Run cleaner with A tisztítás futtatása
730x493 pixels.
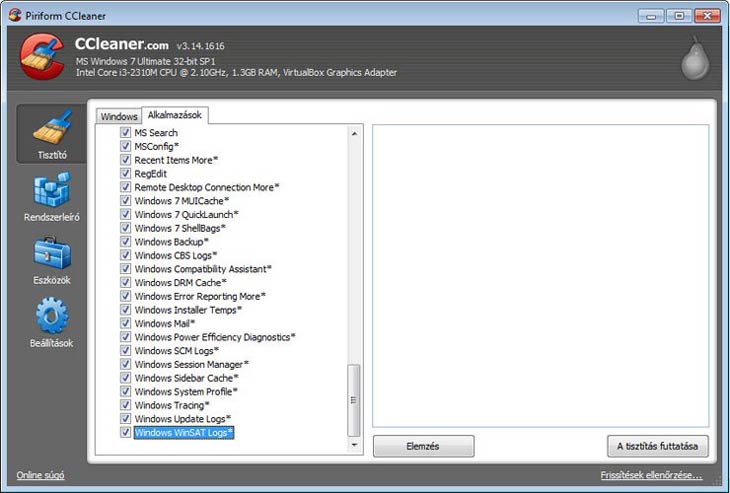tap(657, 446)
